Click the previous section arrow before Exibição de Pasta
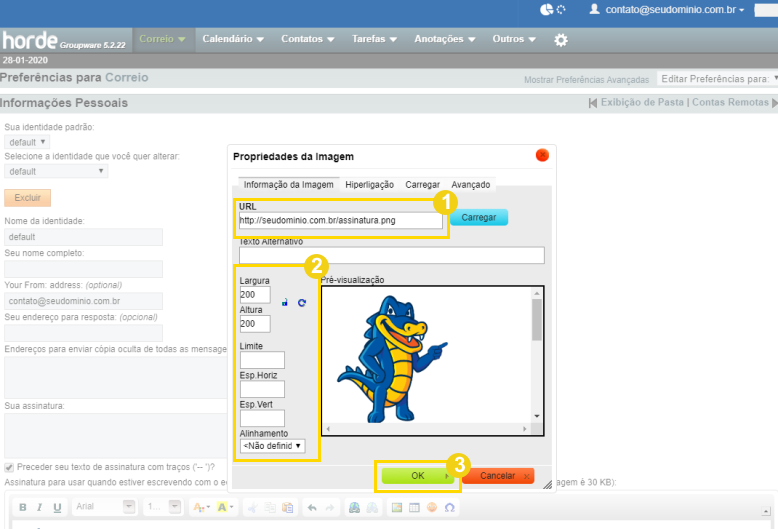 pos(592,103)
